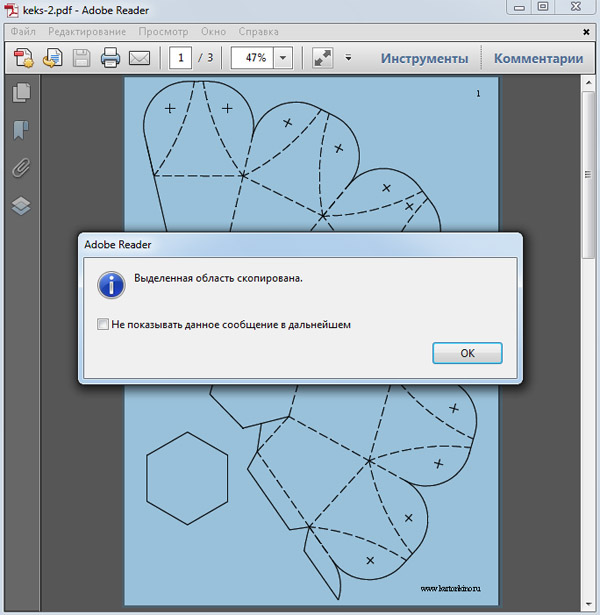The height and width of the screenshot is (615, 600).
Task: Show the attachments paperclip panel
Action: point(21,168)
